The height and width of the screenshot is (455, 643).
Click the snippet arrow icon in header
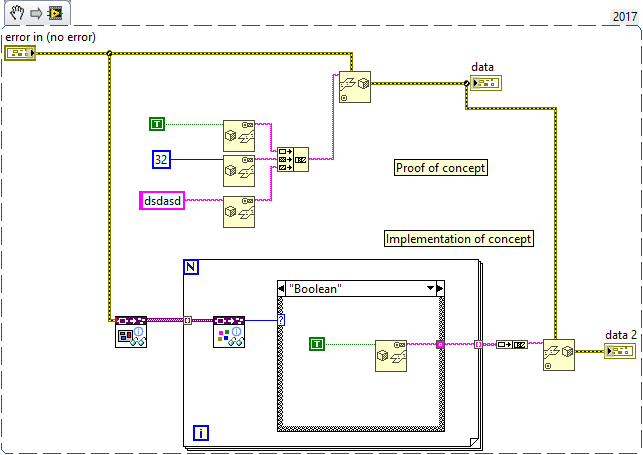tap(36, 14)
